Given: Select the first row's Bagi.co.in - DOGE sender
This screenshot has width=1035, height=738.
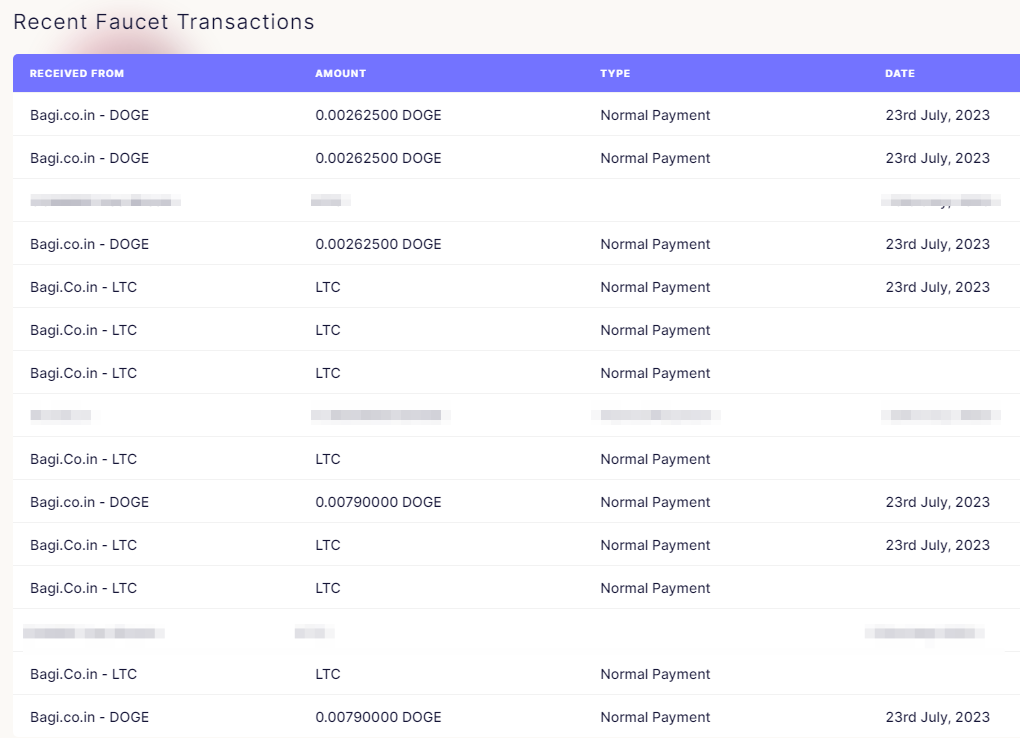Looking at the screenshot, I should pos(89,115).
